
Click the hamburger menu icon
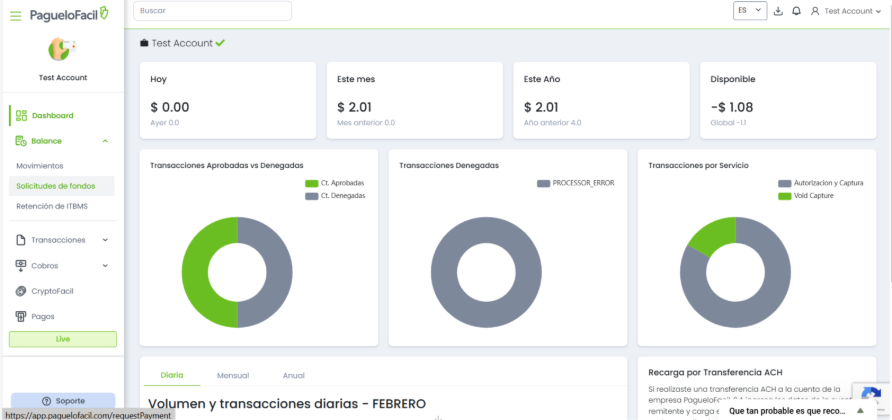[15, 16]
